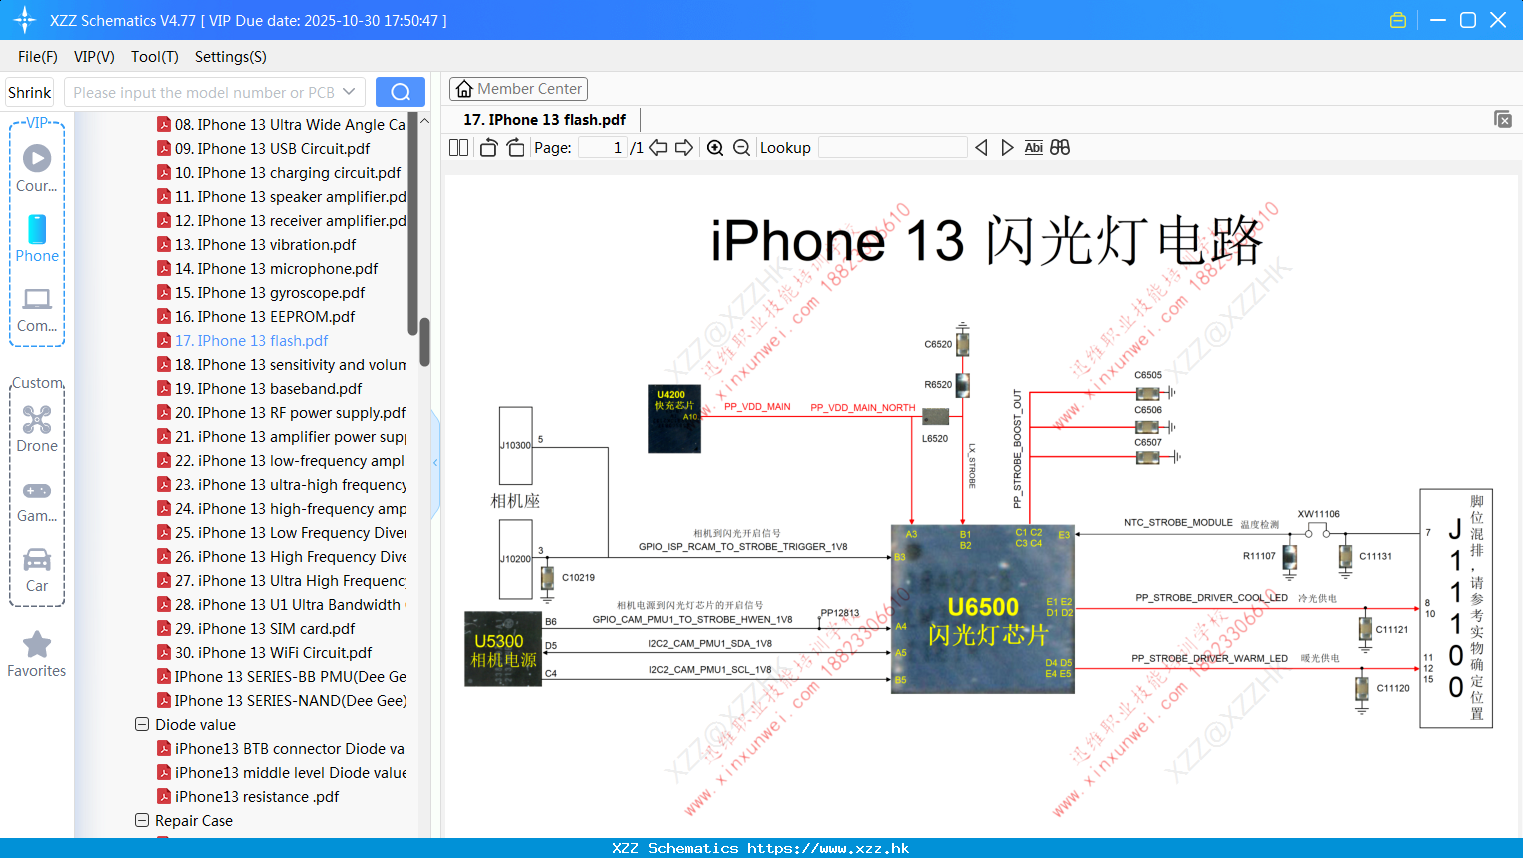1523x858 pixels.
Task: Rotate the page clockwise
Action: 515,147
